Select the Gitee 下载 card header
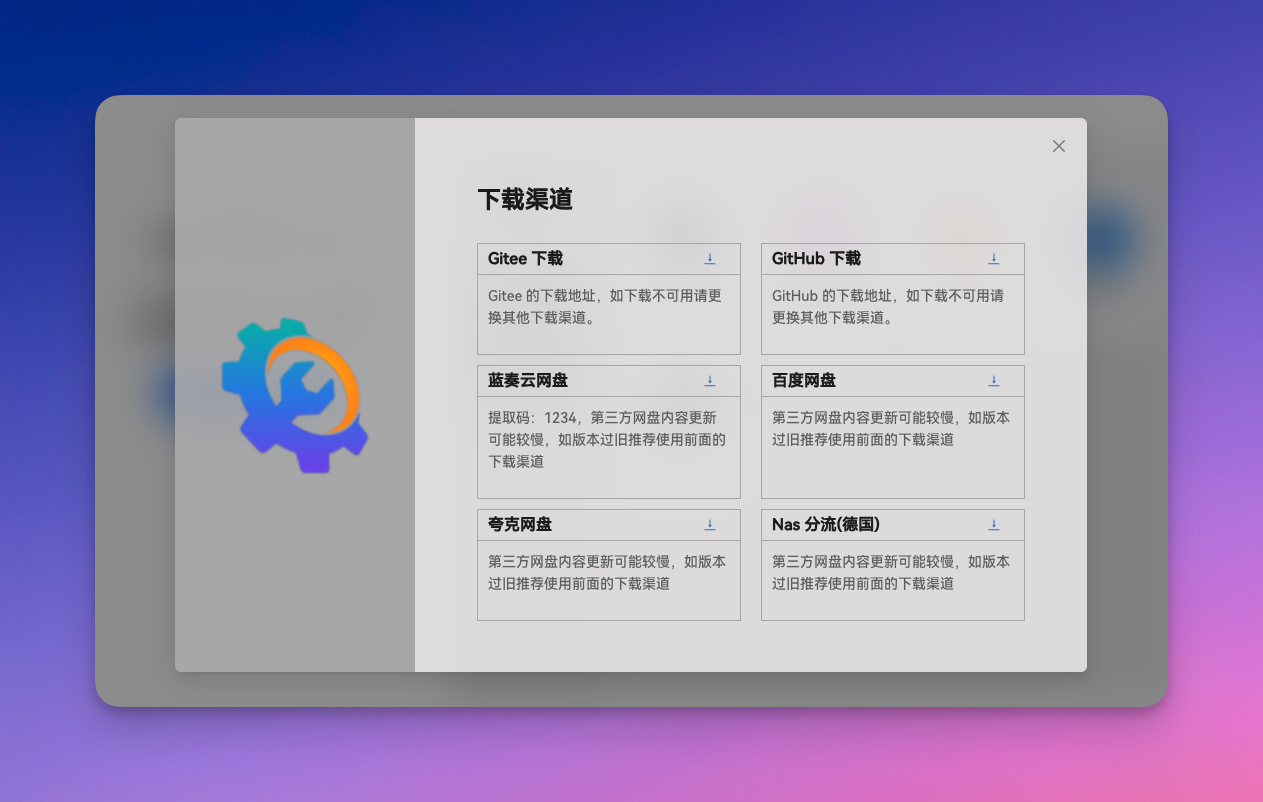The width and height of the screenshot is (1263, 802). 525,258
